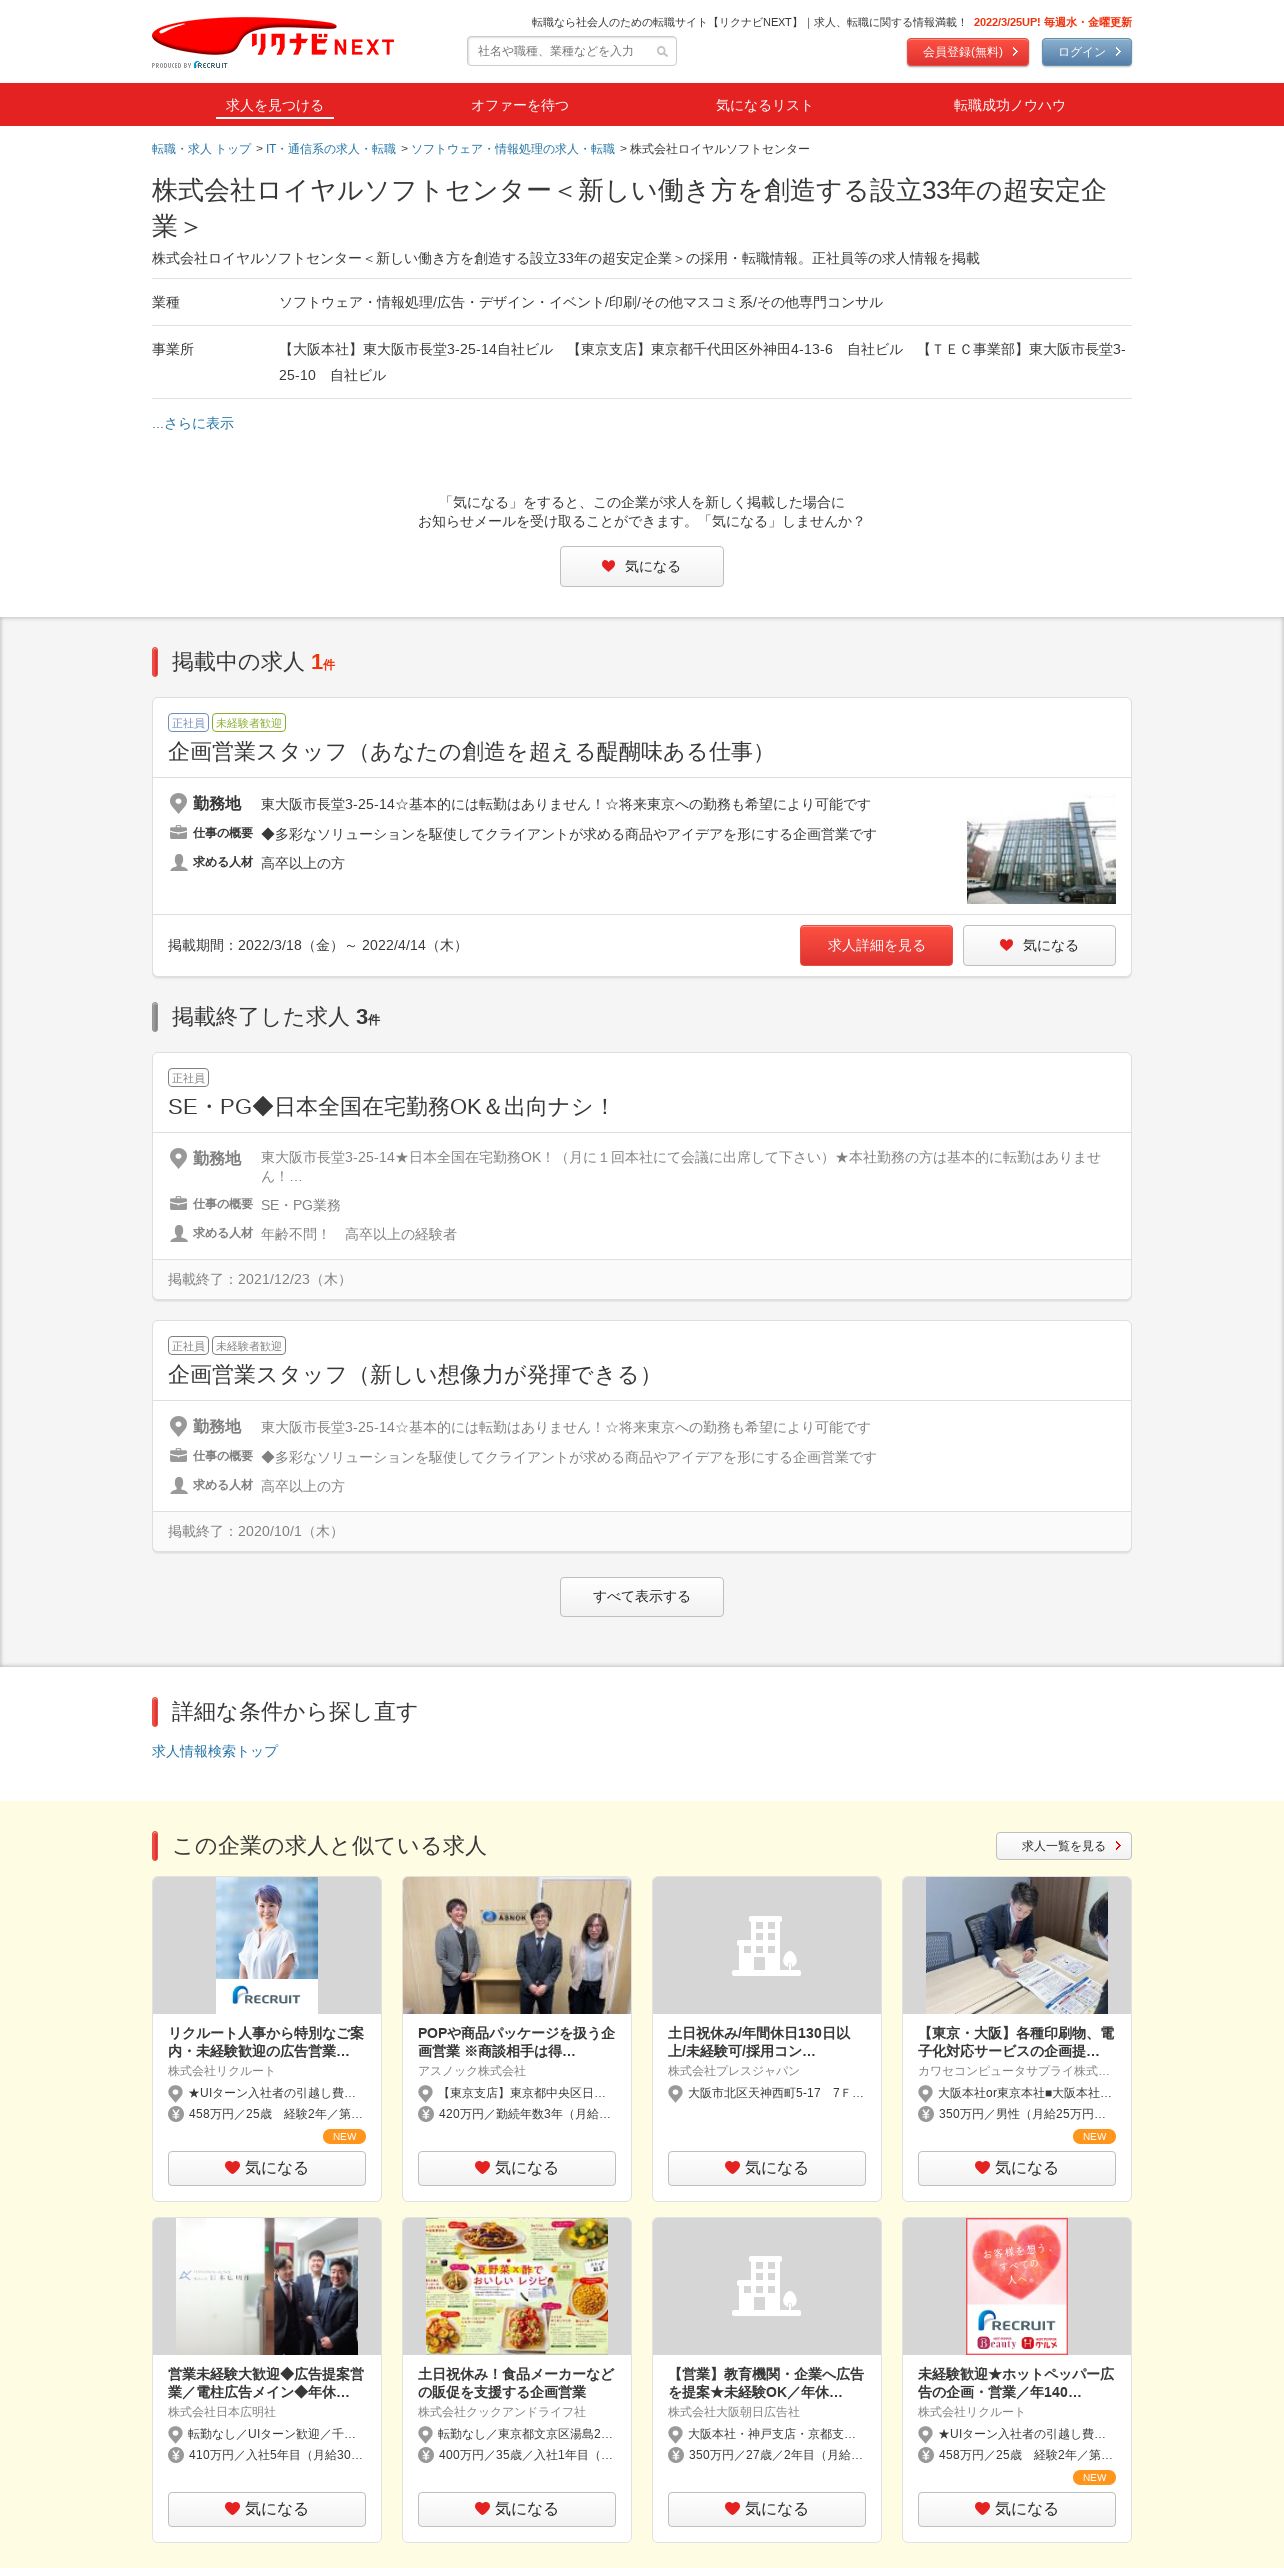Open the 企画営業スタッフ（新しい想像力が発揮できる）title
This screenshot has height=2568, width=1284.
click(x=413, y=1375)
